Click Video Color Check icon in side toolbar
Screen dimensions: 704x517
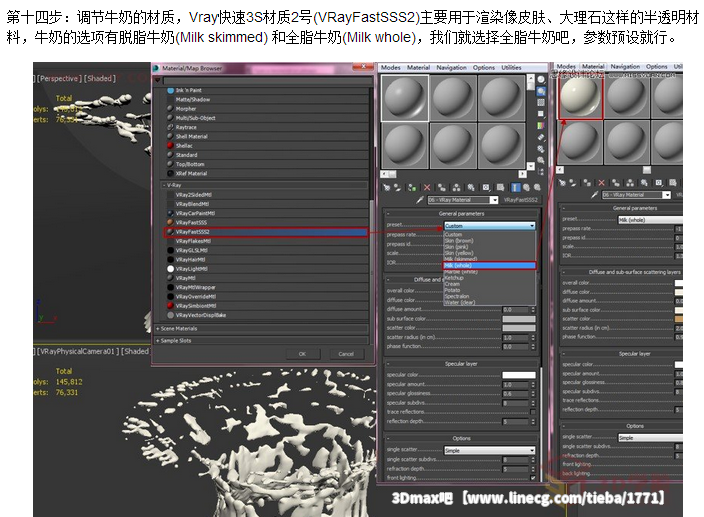(x=541, y=126)
